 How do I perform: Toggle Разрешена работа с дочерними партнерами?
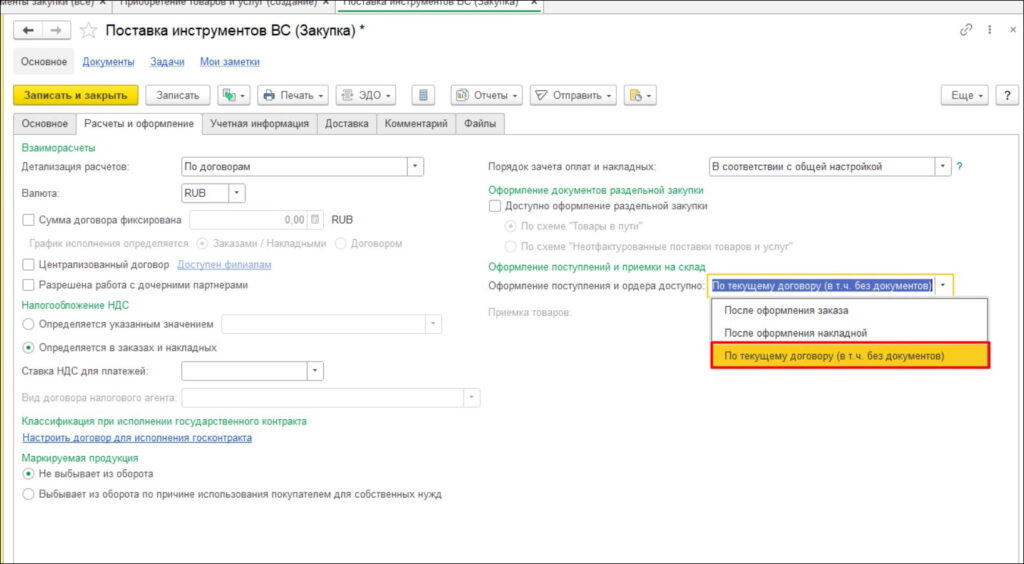pyautogui.click(x=28, y=285)
